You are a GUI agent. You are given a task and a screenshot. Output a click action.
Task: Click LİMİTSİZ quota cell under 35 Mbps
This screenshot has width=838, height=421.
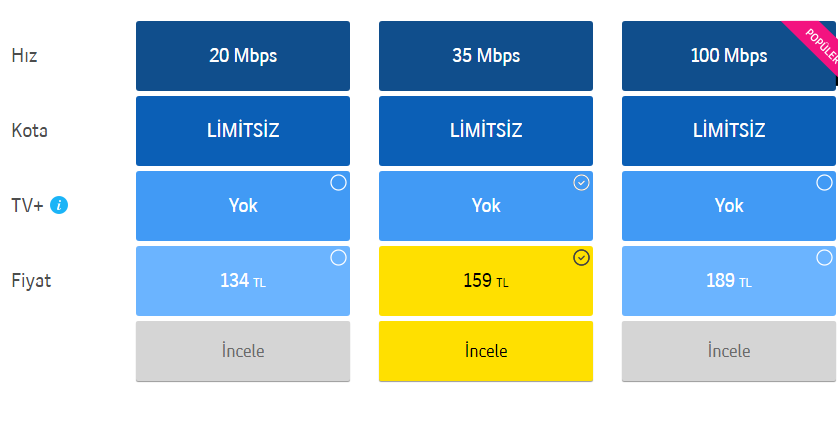(486, 131)
